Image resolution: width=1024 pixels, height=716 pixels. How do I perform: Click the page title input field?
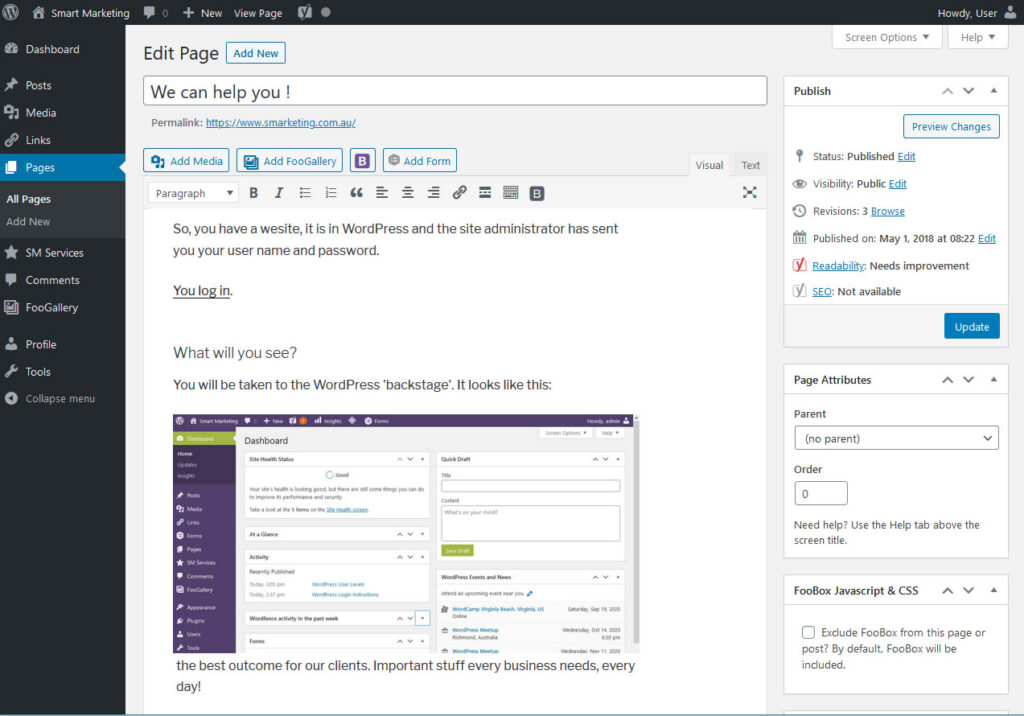point(455,92)
